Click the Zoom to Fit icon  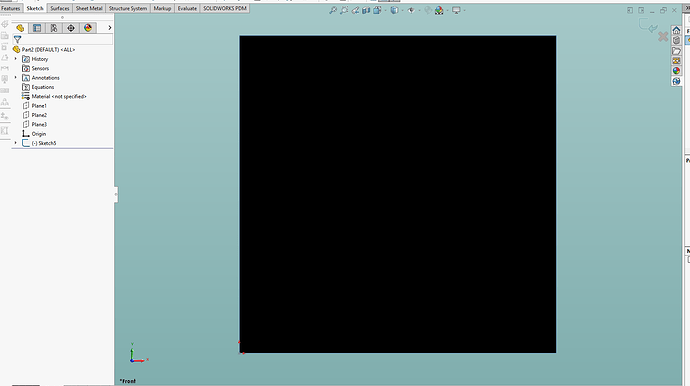pyautogui.click(x=333, y=10)
